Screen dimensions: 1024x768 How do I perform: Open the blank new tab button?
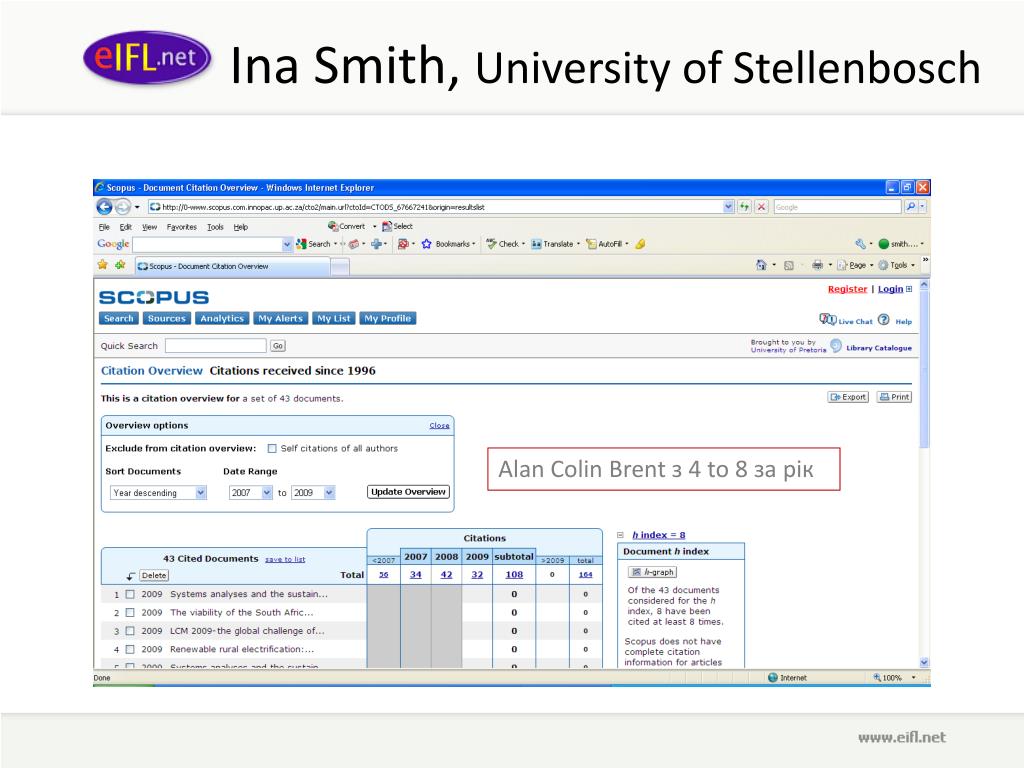point(340,266)
